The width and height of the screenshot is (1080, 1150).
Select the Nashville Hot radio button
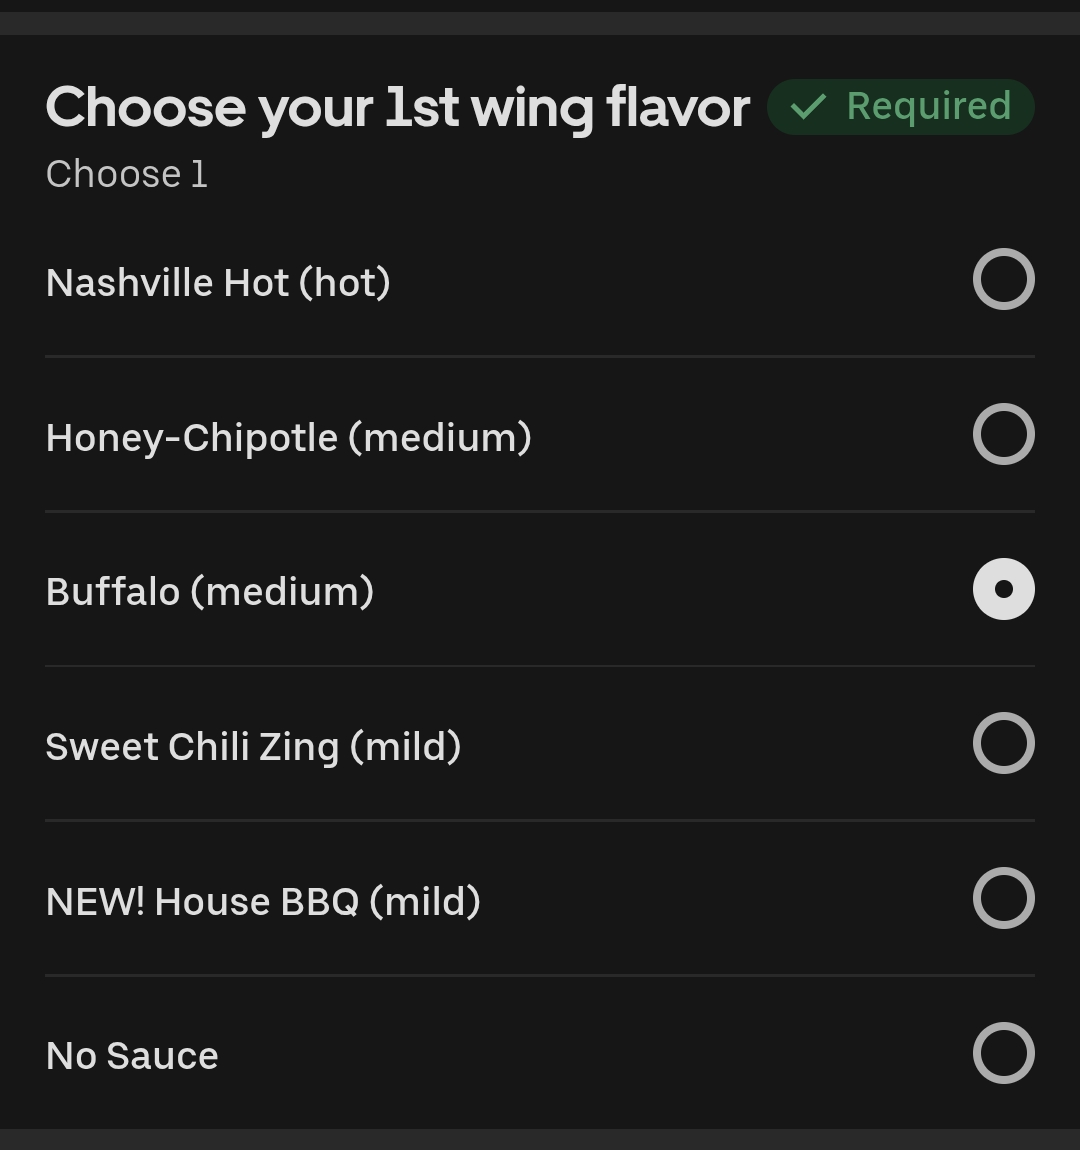point(1003,279)
